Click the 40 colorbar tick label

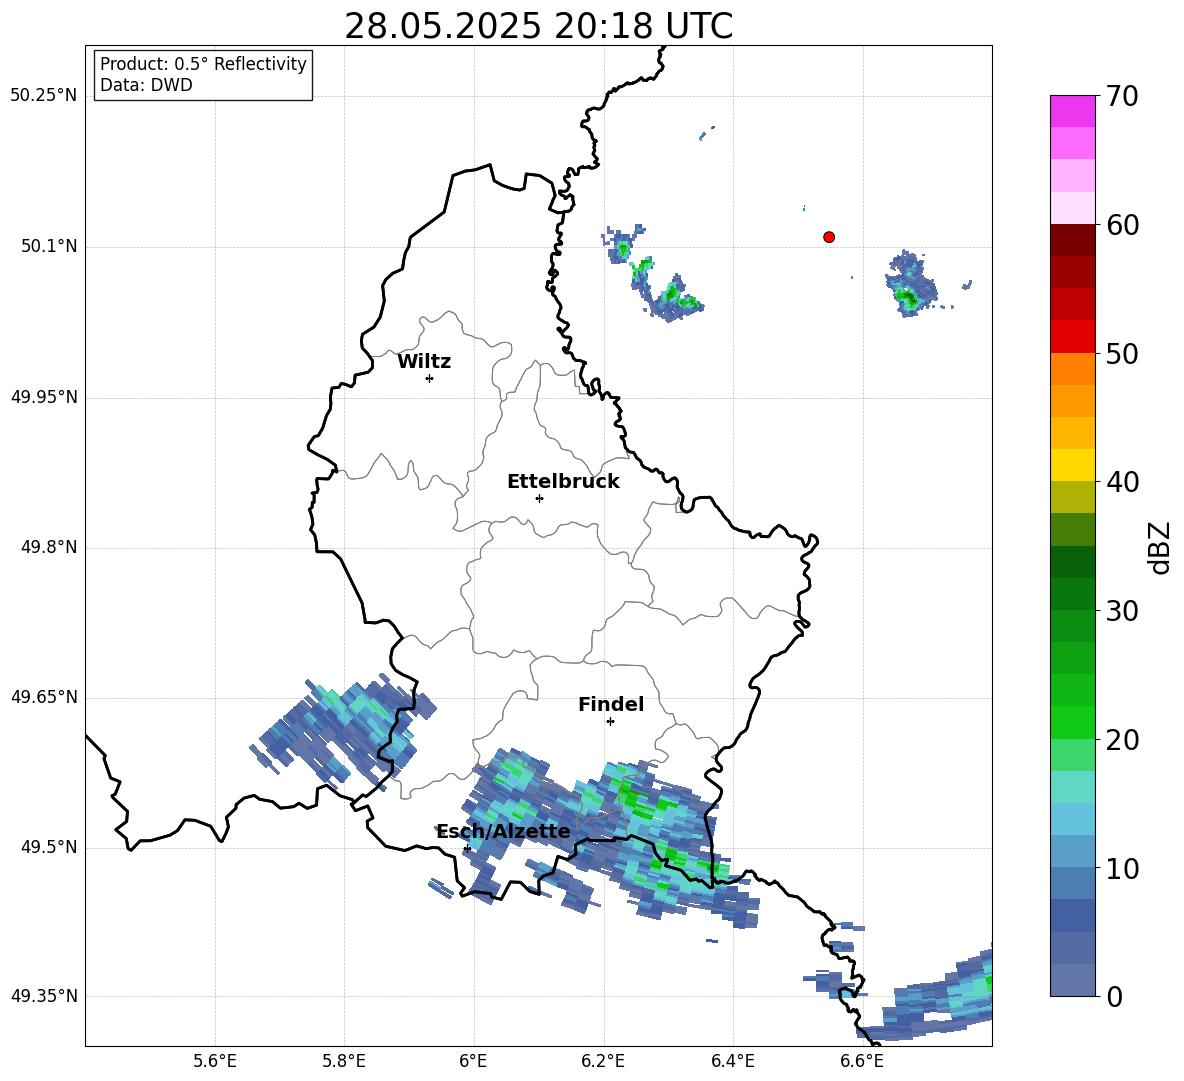1122,482
